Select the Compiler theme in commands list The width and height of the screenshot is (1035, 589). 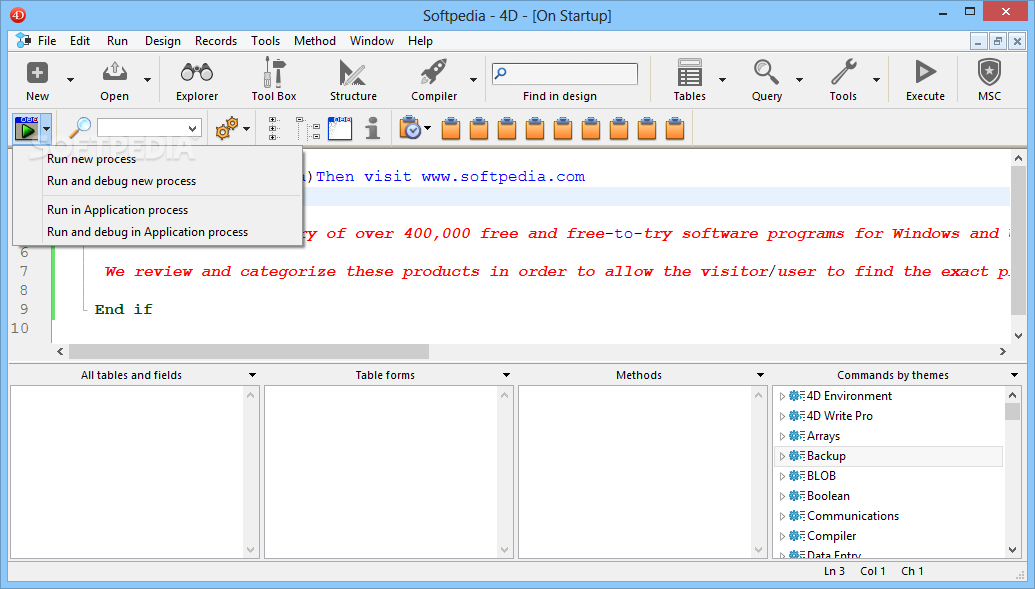[888, 536]
